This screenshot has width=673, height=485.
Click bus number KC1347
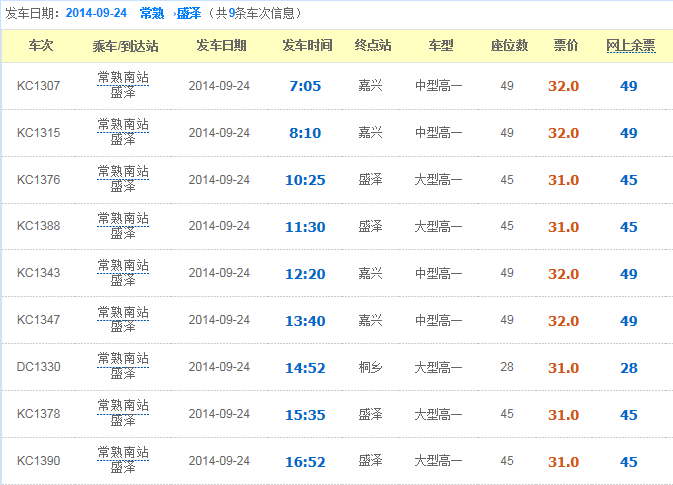[x=39, y=321]
